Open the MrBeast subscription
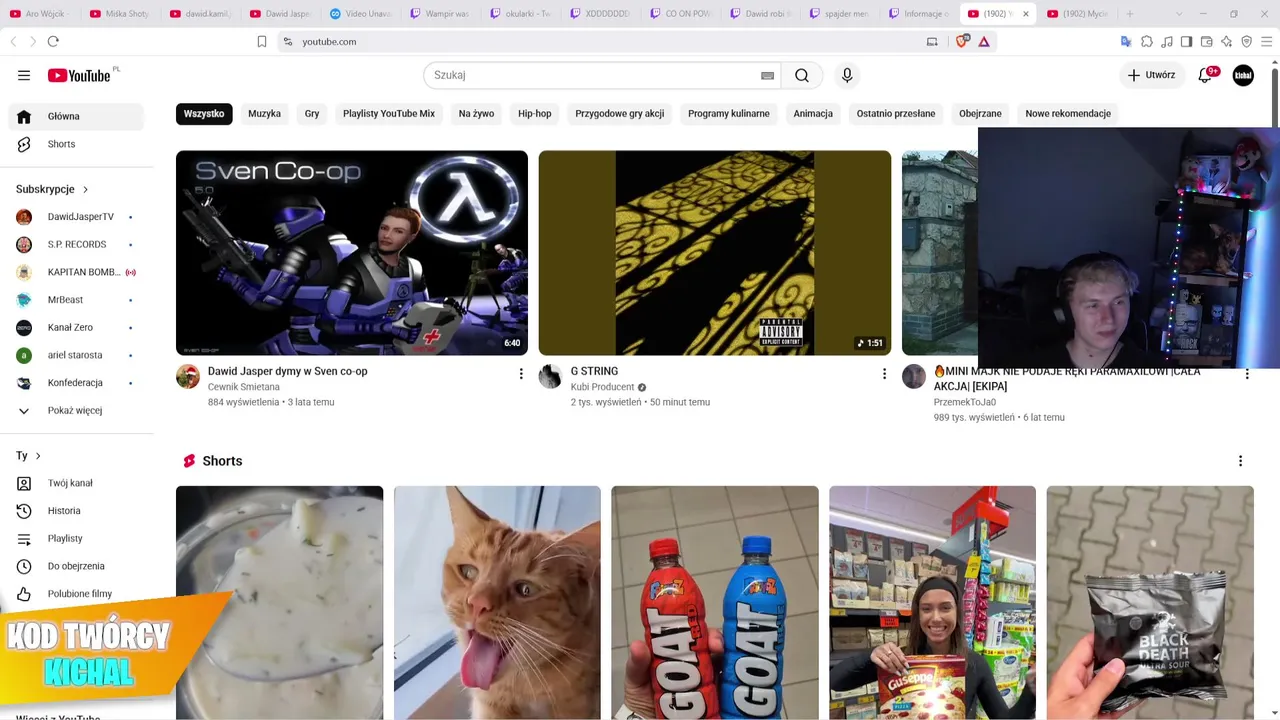 (76, 300)
